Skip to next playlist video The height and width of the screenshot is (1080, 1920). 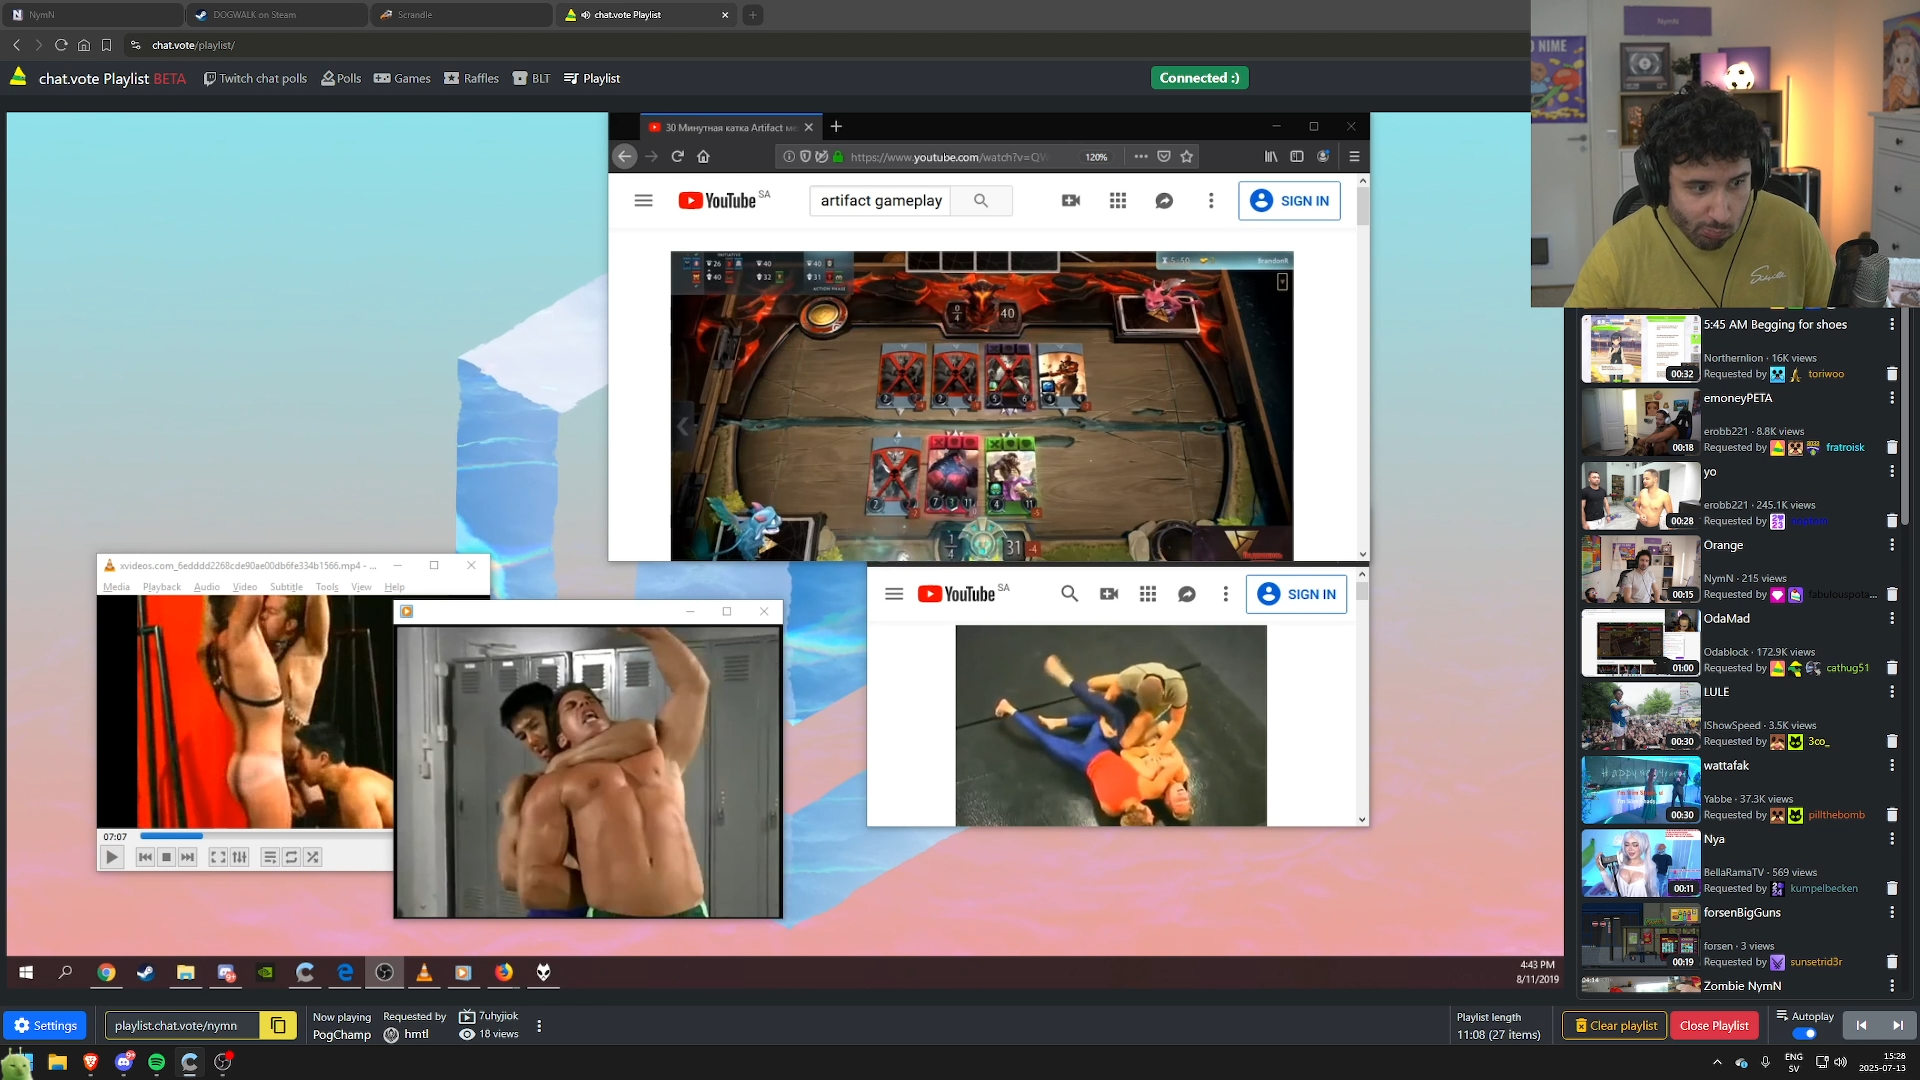coord(1898,1025)
